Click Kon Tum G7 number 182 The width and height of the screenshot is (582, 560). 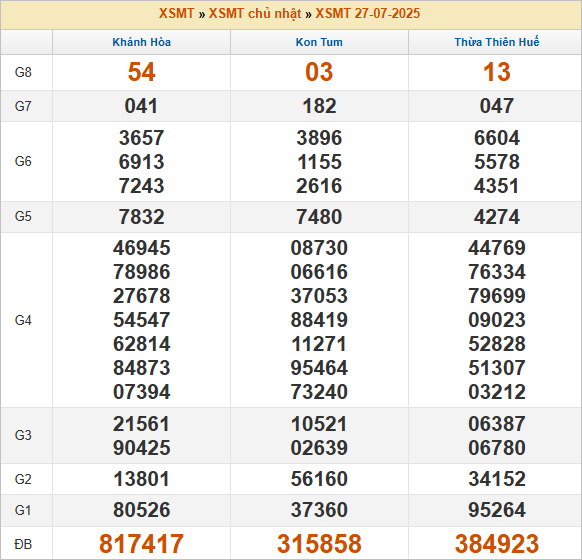[319, 106]
